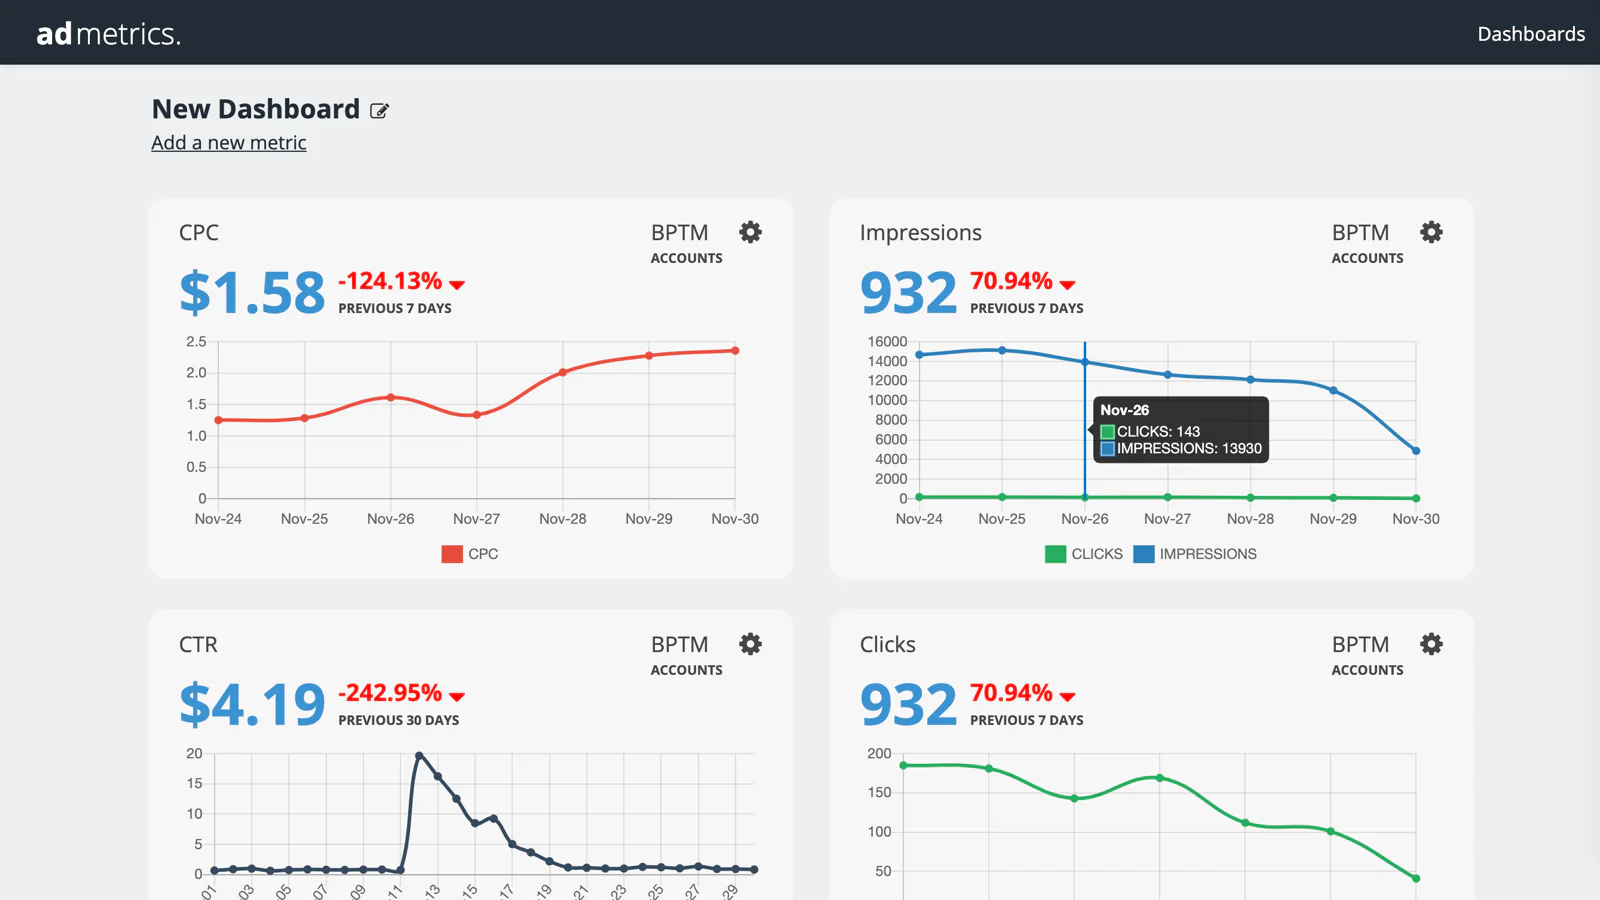The image size is (1600, 900).
Task: Click the peak data point on CTR chart
Action: tap(419, 755)
